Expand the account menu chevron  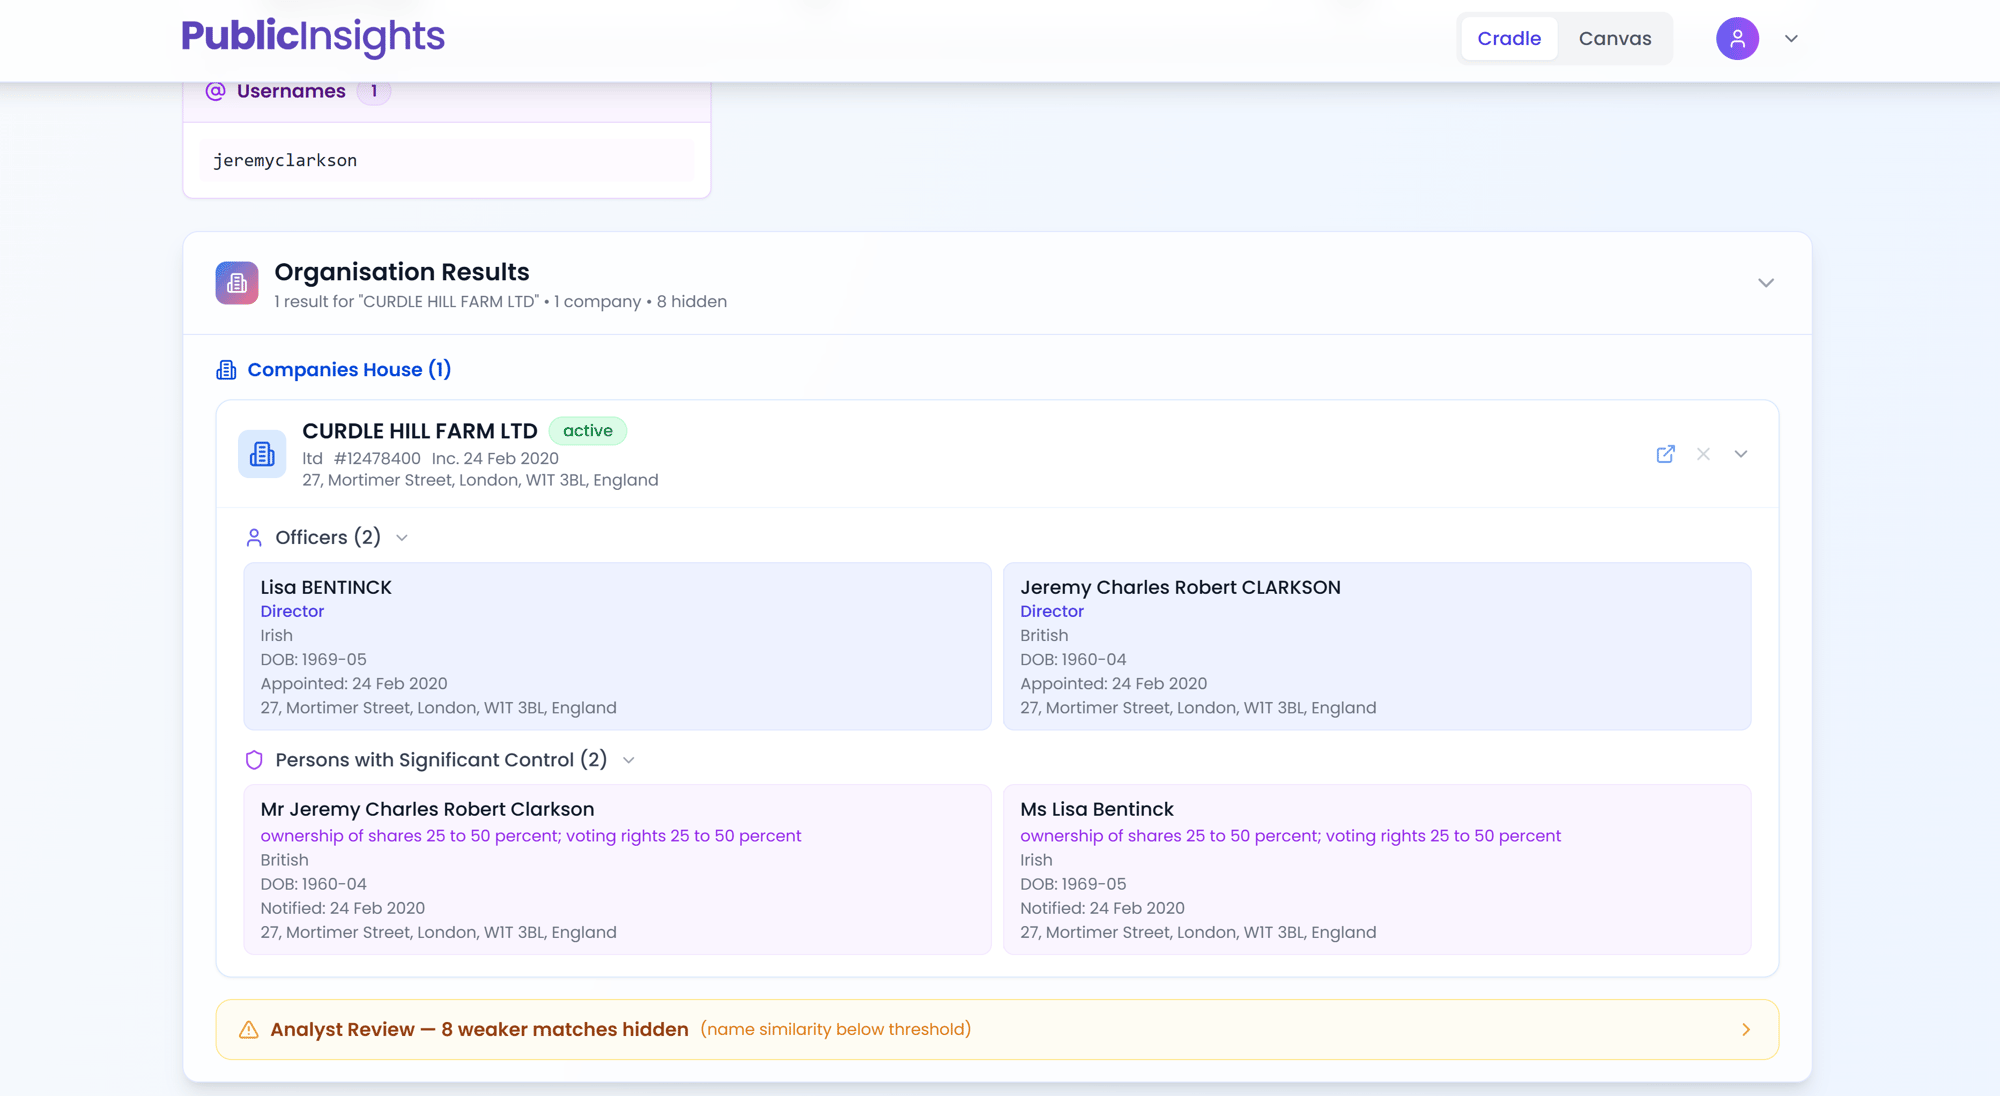click(x=1791, y=39)
